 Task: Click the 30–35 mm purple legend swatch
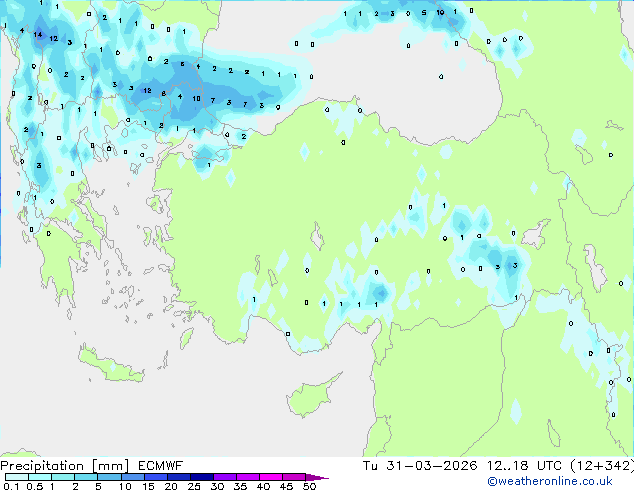224,477
